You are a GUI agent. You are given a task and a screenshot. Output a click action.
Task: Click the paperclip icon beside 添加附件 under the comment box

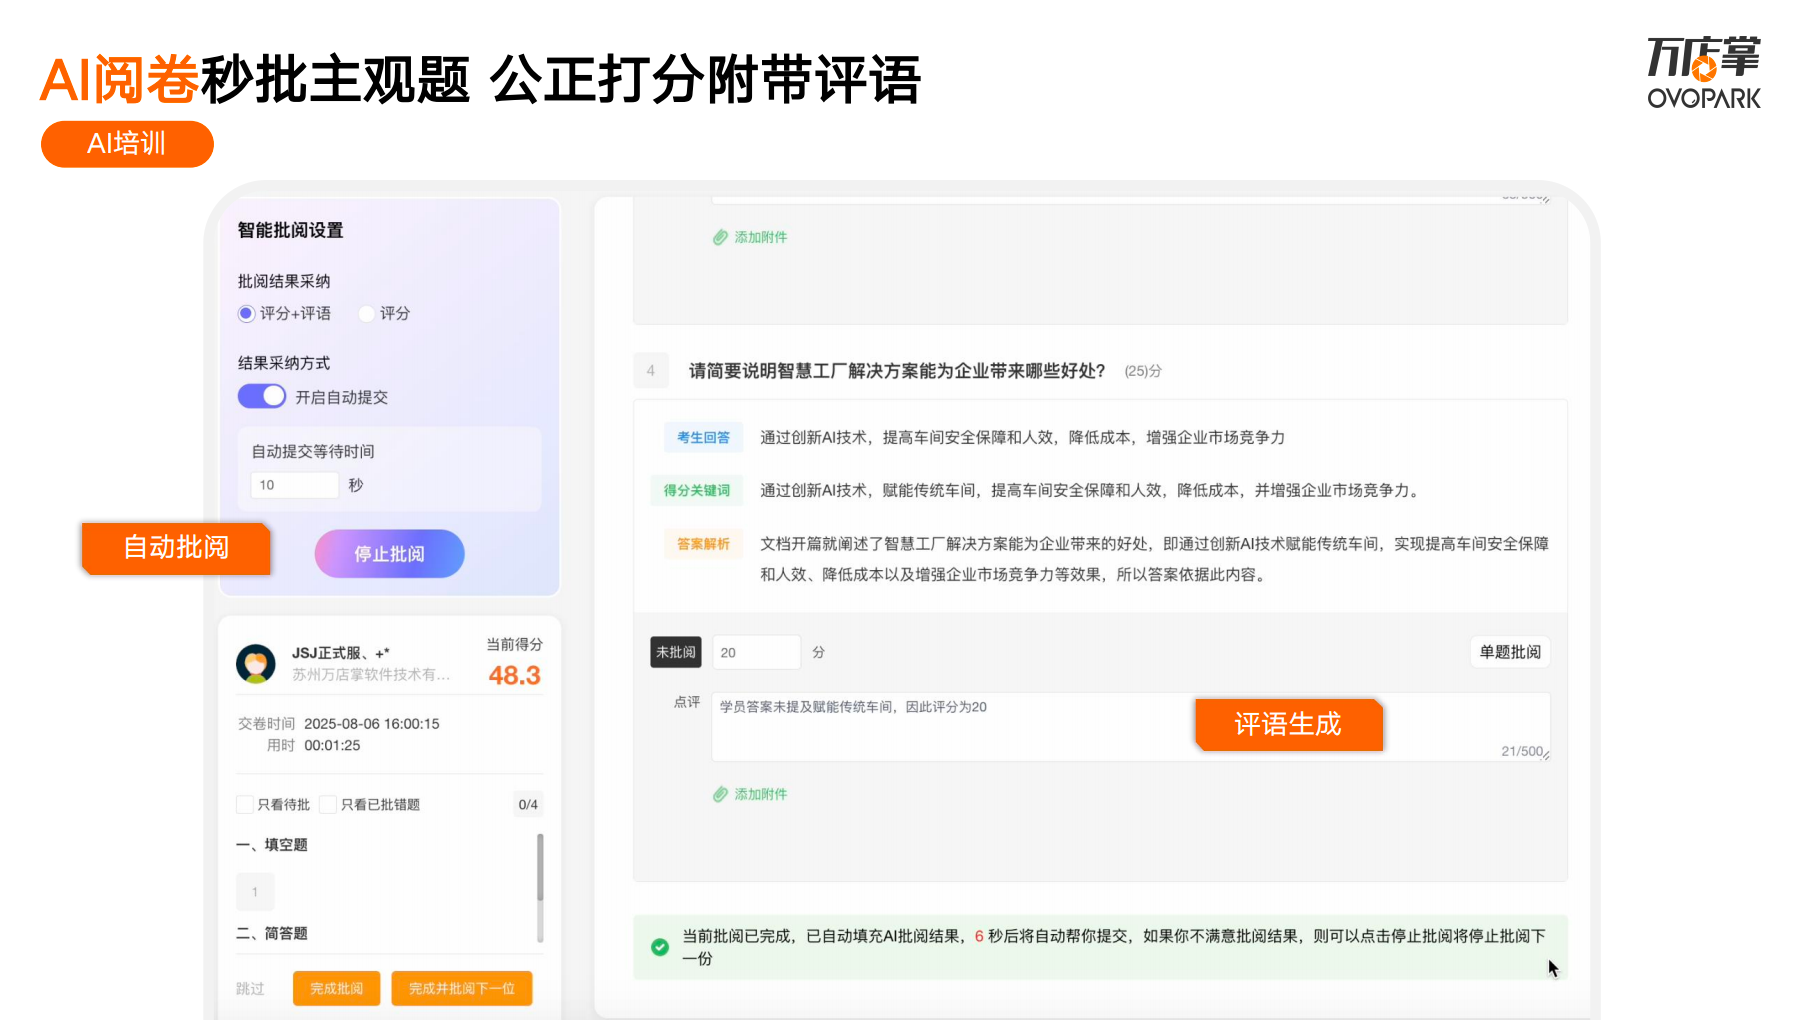720,794
